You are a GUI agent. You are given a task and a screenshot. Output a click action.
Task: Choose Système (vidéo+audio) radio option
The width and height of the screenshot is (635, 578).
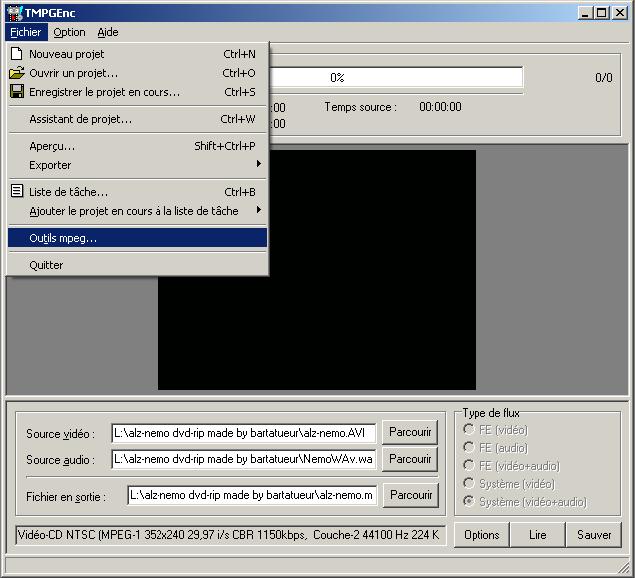point(469,502)
